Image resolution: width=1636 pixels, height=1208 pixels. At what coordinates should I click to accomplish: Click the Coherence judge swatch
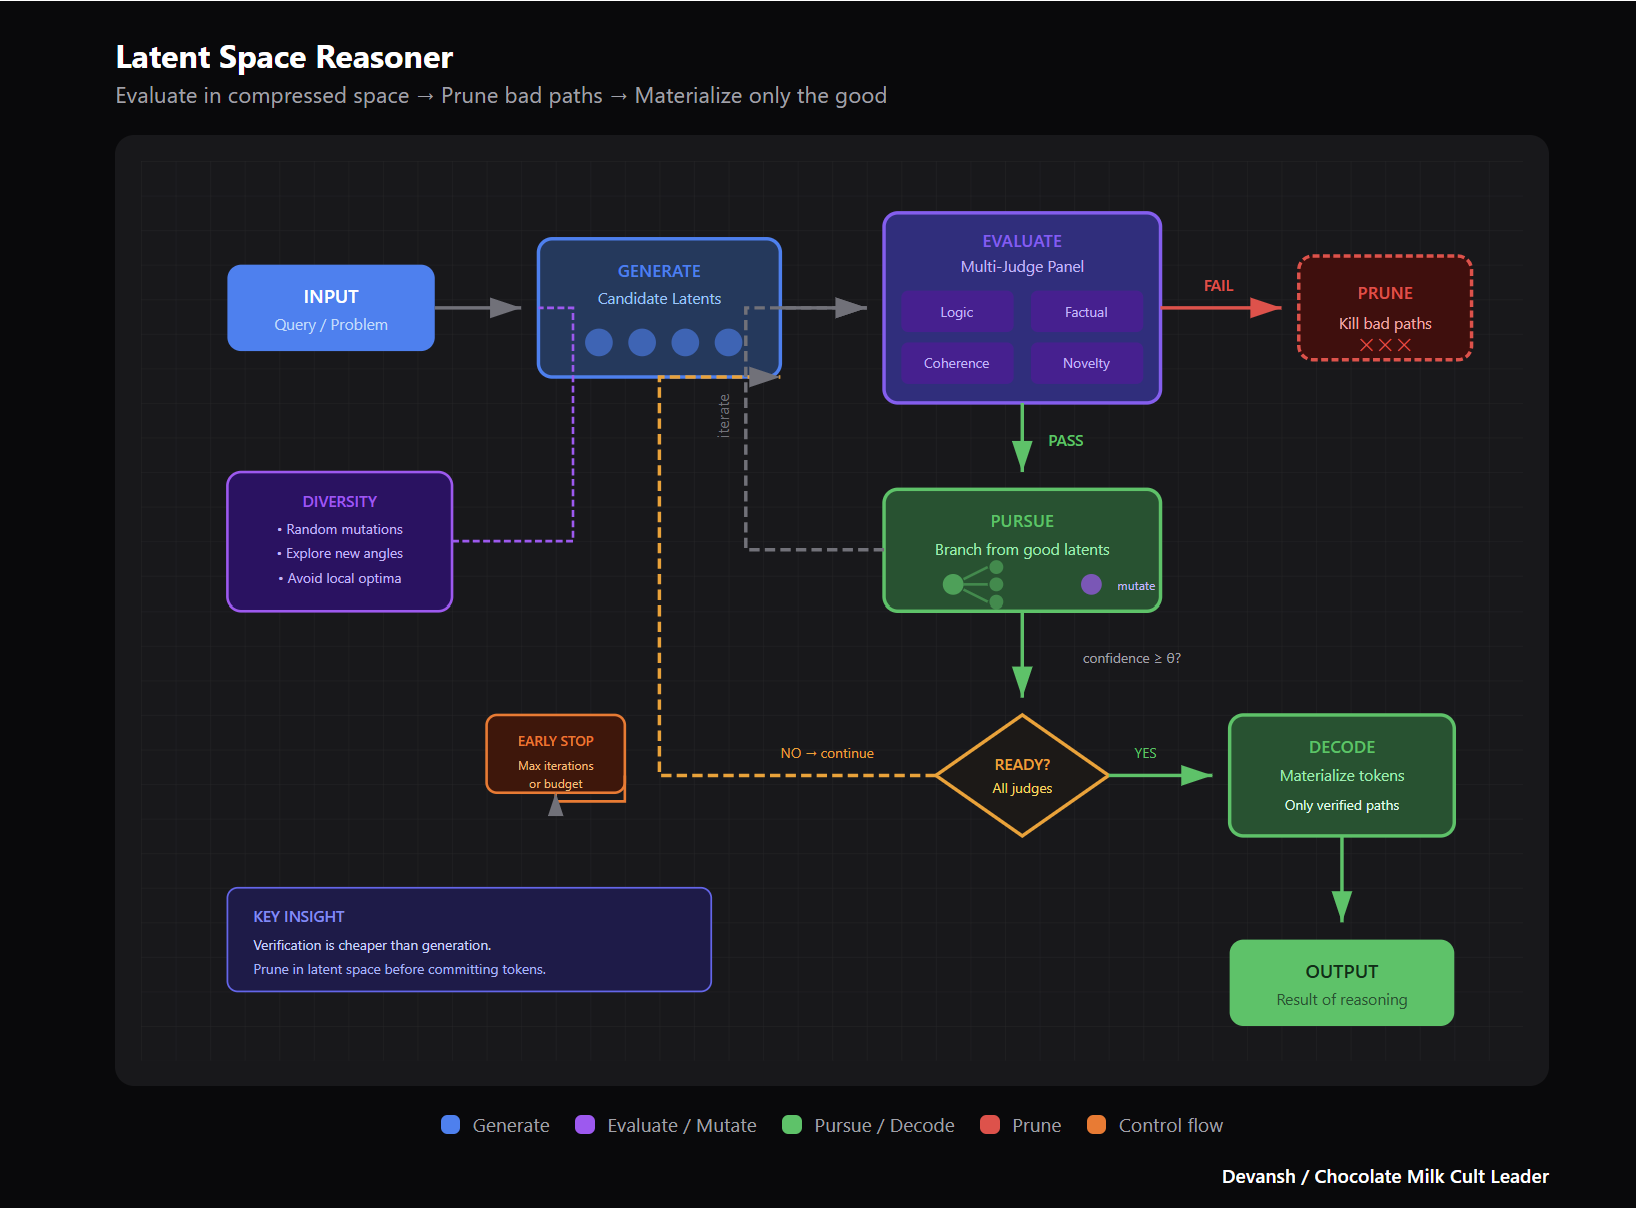[956, 362]
